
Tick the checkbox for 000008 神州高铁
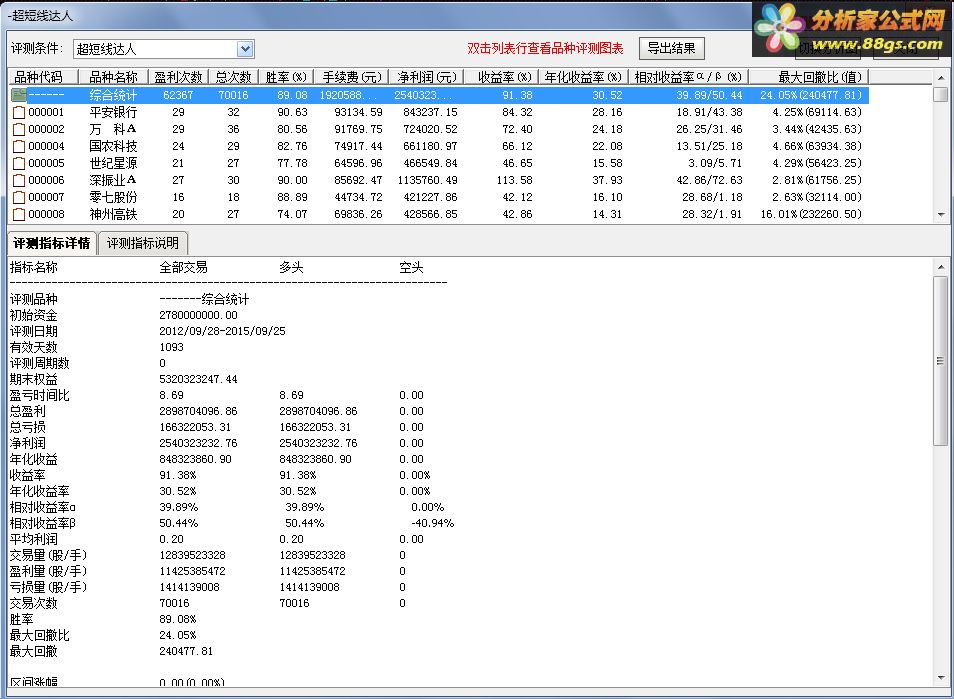tap(19, 215)
